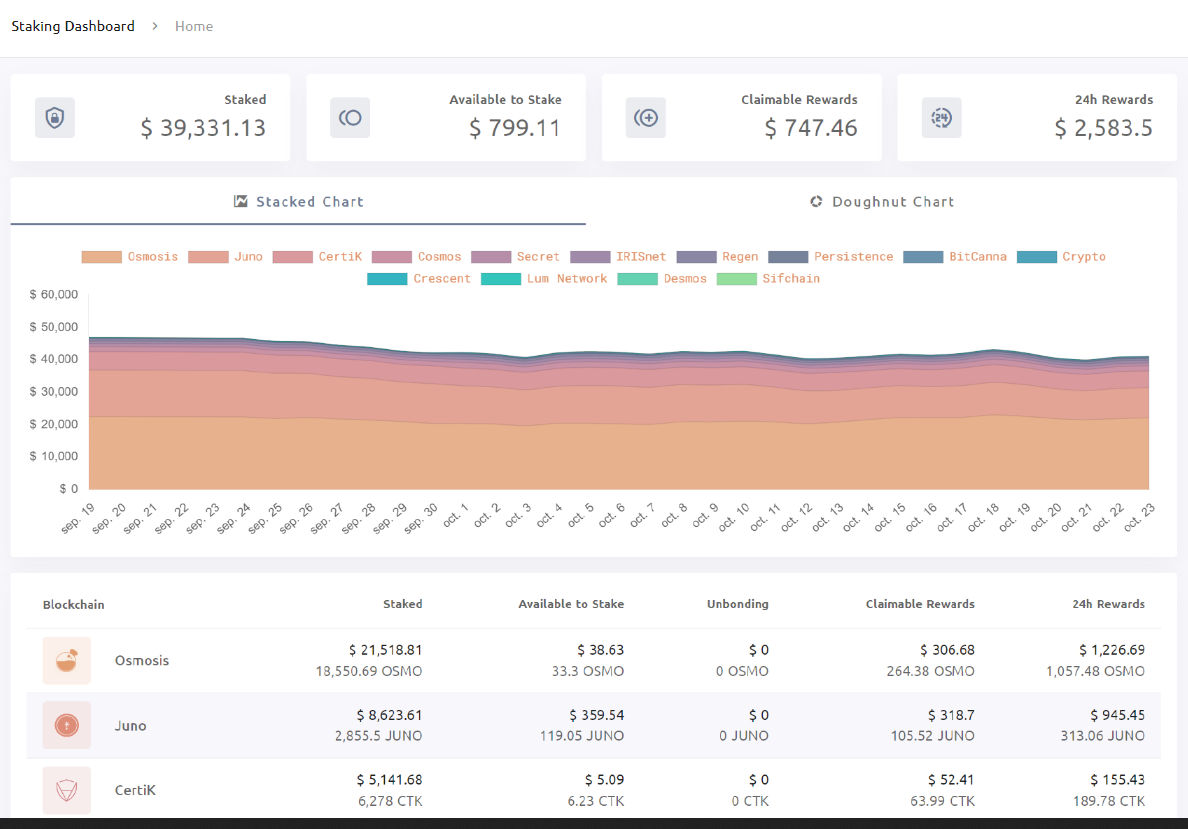
Task: Click the CertiK shield logo in table
Action: [x=67, y=790]
